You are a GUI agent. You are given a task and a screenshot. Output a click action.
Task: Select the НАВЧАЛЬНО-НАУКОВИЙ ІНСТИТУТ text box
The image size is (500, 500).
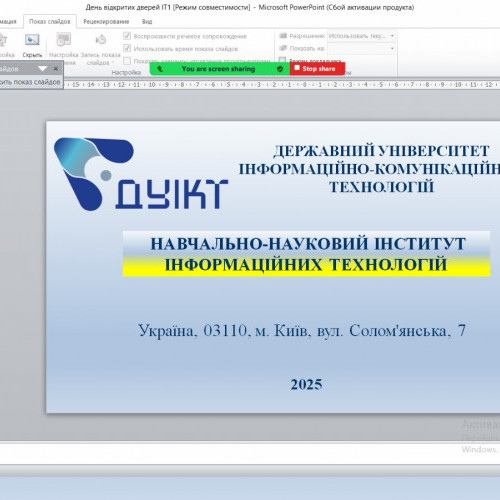tap(306, 253)
